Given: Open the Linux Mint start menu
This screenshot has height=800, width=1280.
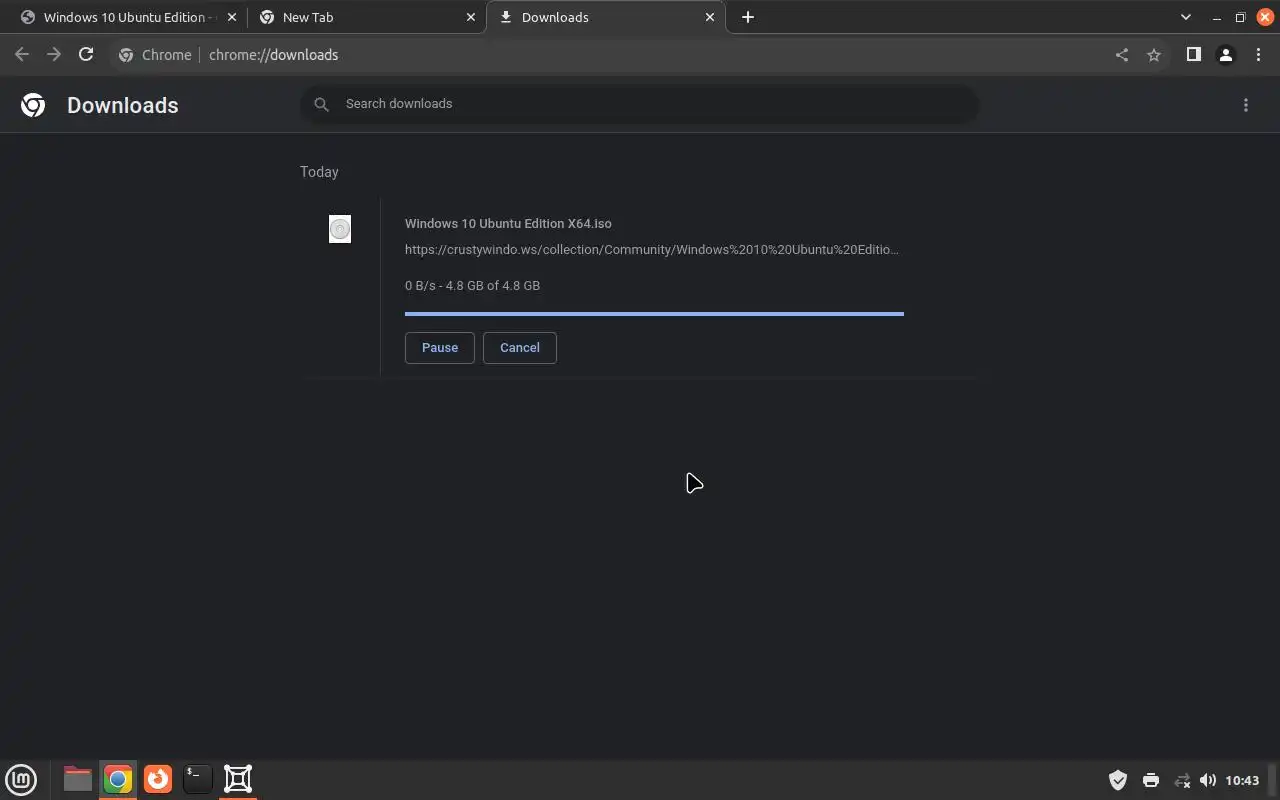Looking at the screenshot, I should 21,779.
